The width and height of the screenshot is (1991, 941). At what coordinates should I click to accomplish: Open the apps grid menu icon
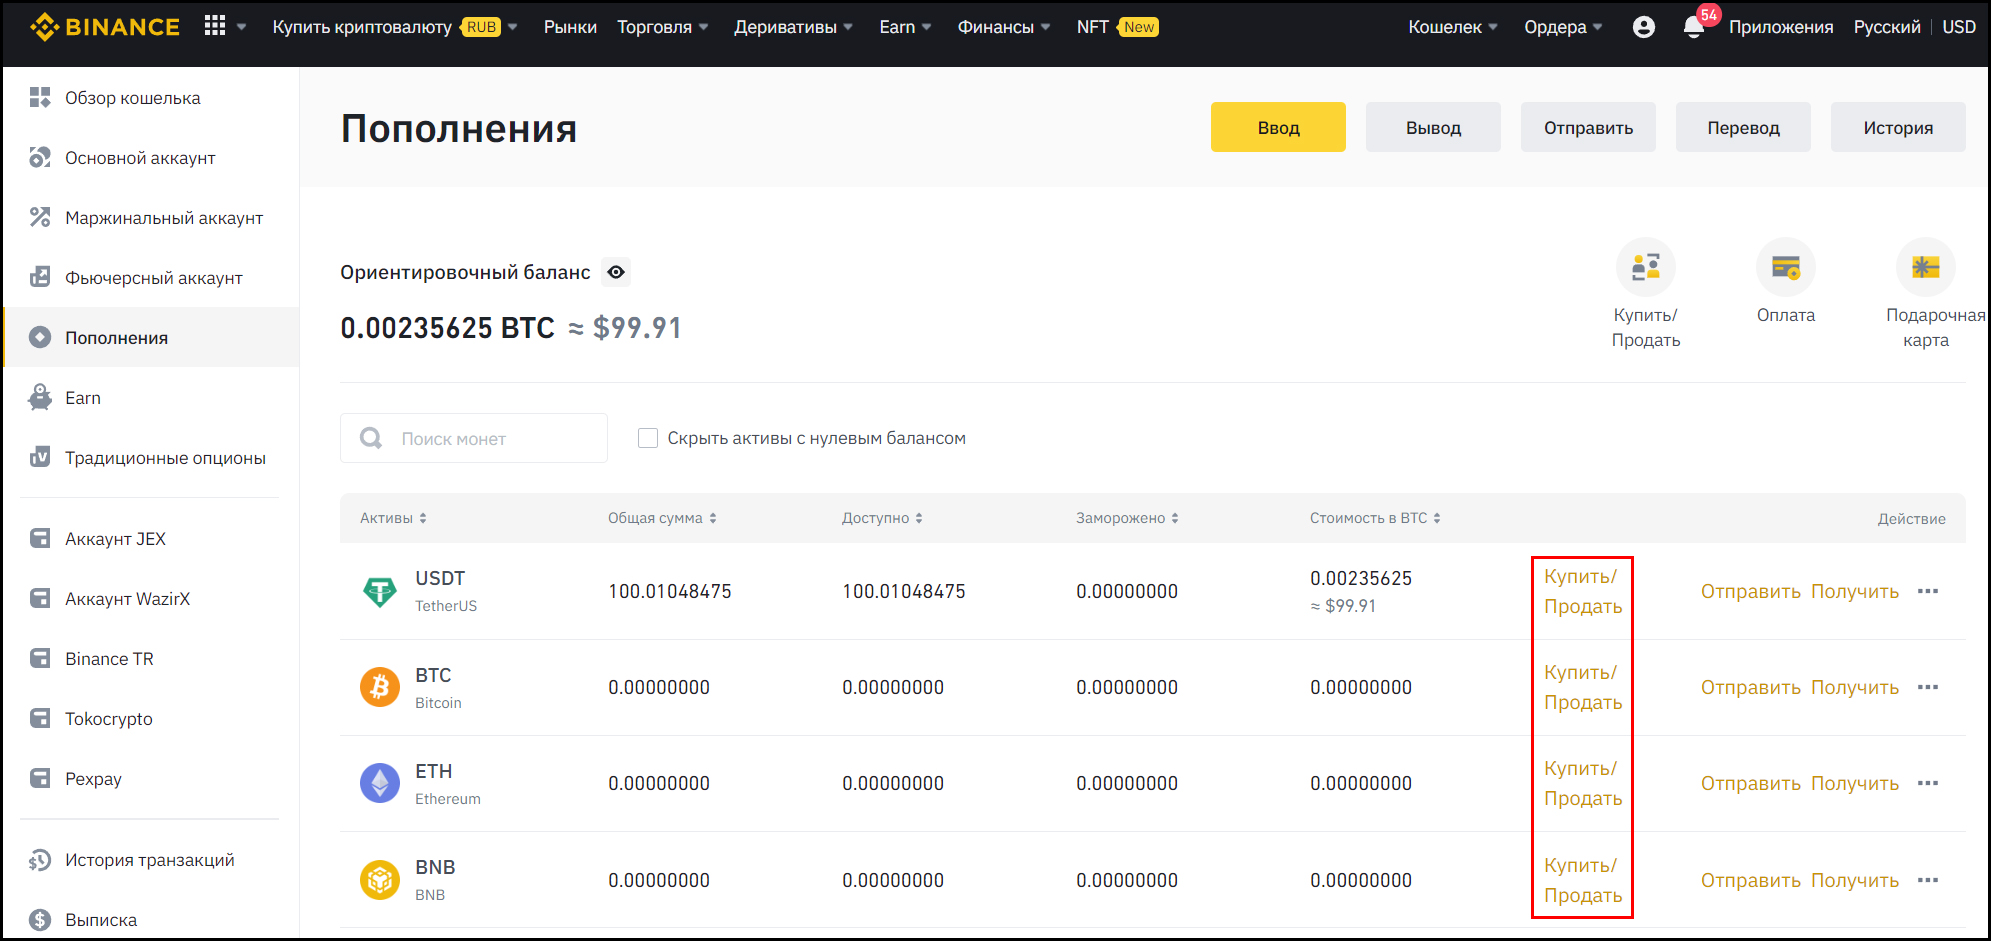coord(214,26)
